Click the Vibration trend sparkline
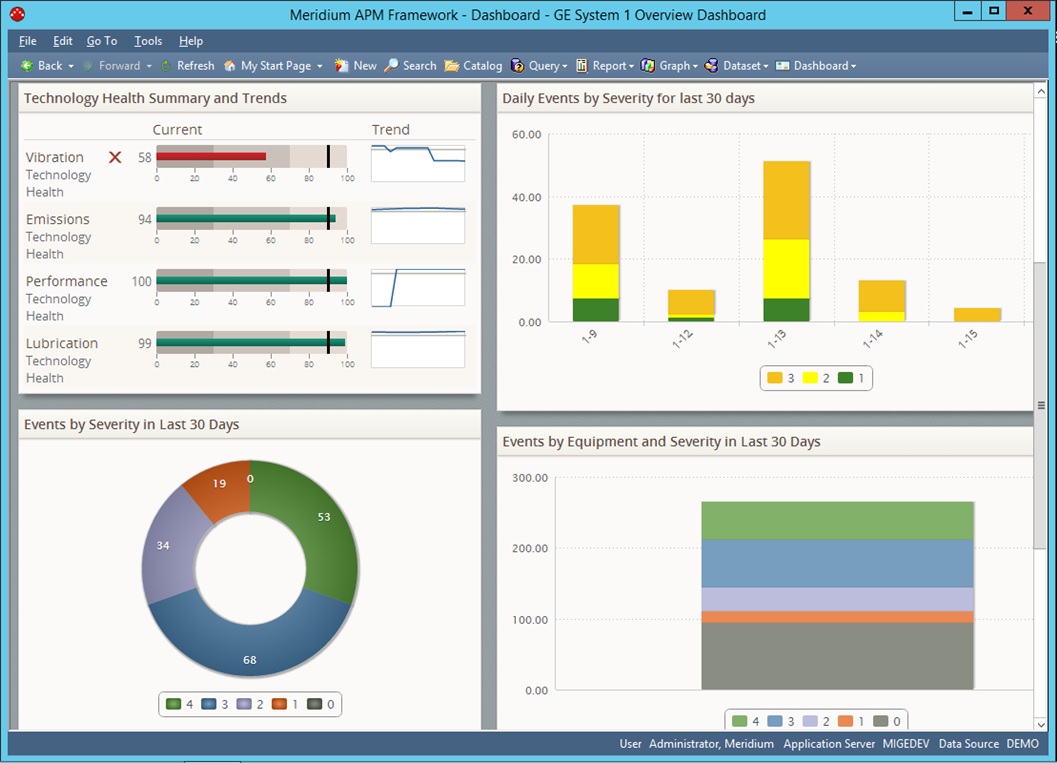Image resolution: width=1057 pixels, height=763 pixels. [418, 162]
